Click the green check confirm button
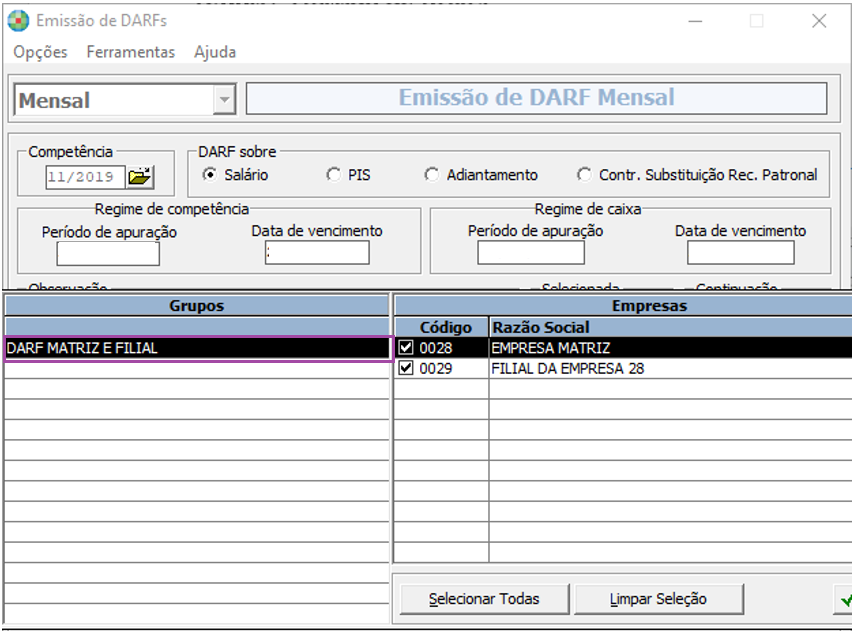The height and width of the screenshot is (631, 852). 844,599
